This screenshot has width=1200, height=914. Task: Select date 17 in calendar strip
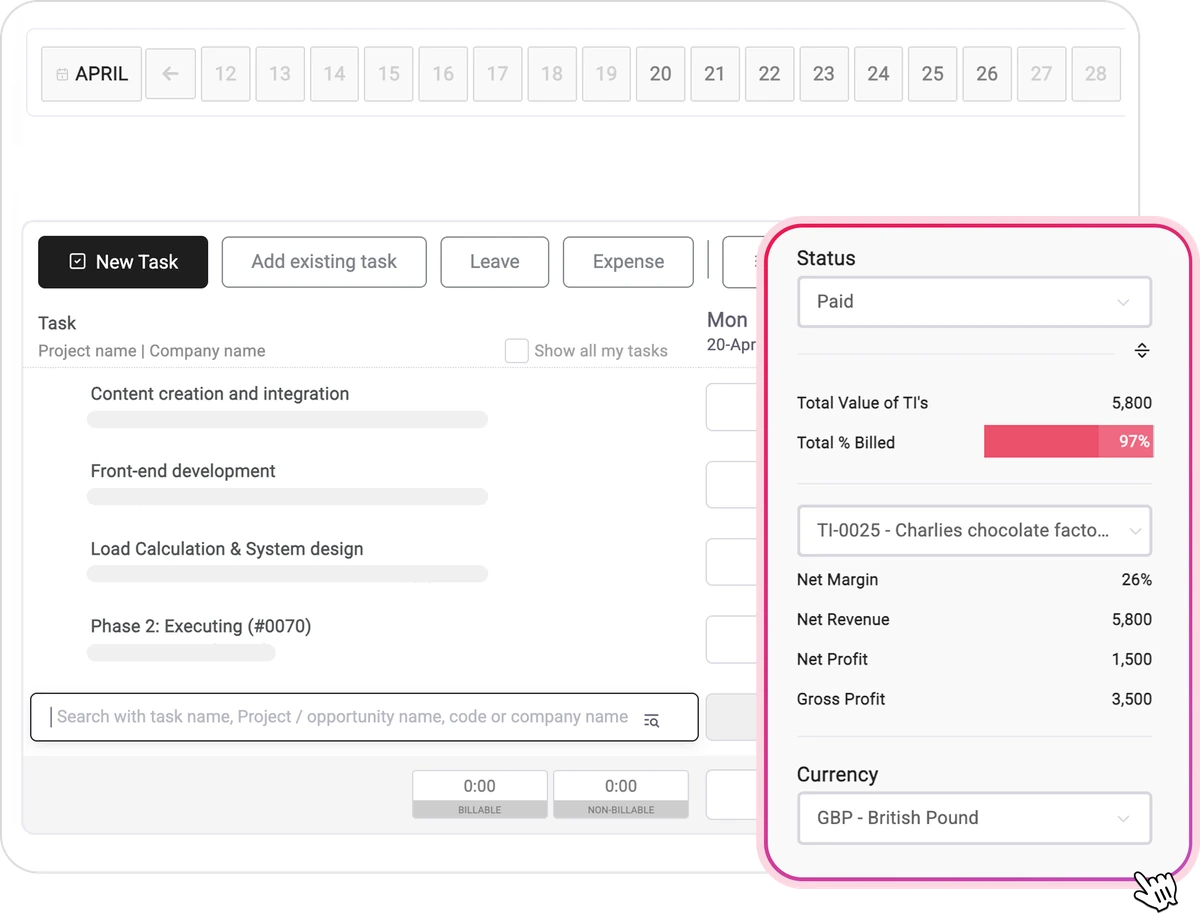[x=497, y=74]
